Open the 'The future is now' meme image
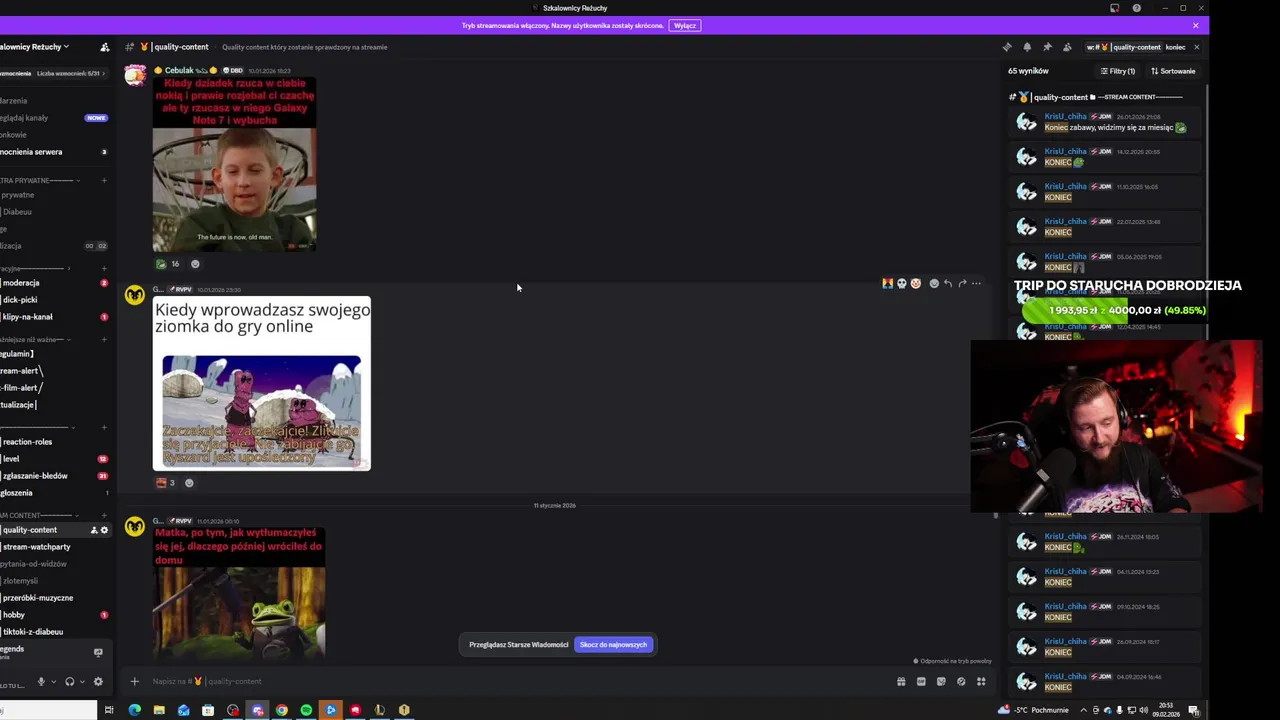 click(x=234, y=164)
